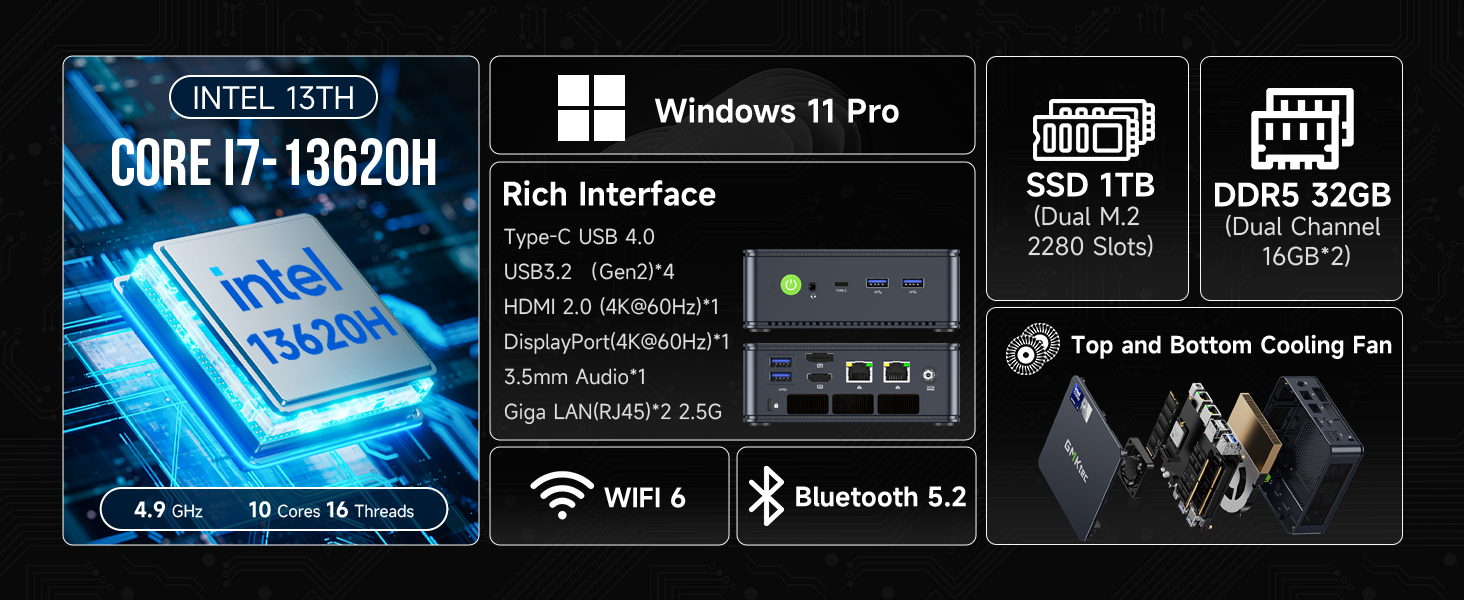Click the "CORE I7-13620H" heading

coord(274,163)
